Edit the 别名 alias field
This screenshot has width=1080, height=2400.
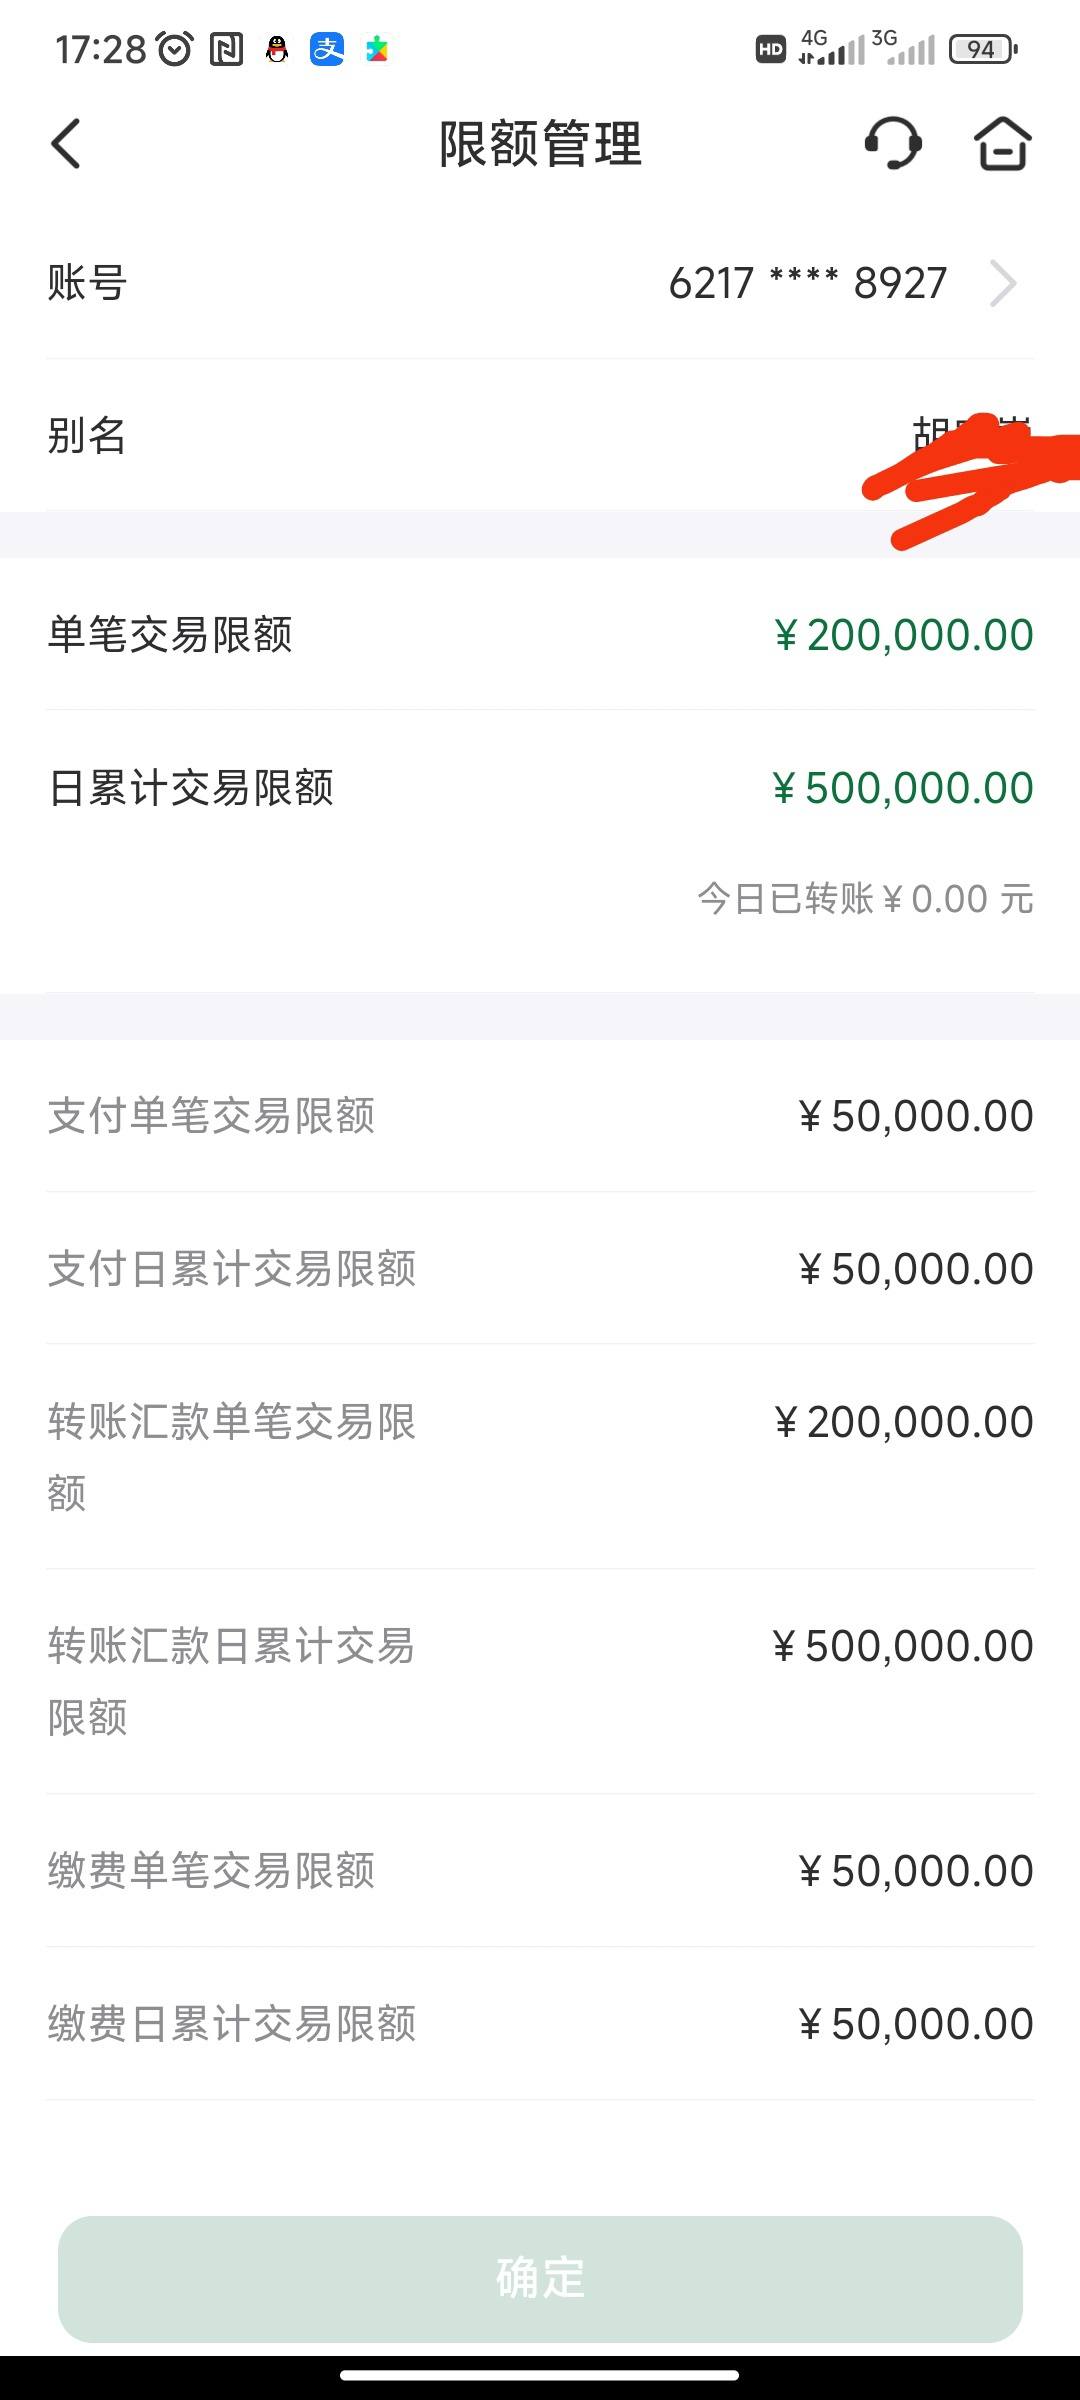[540, 435]
